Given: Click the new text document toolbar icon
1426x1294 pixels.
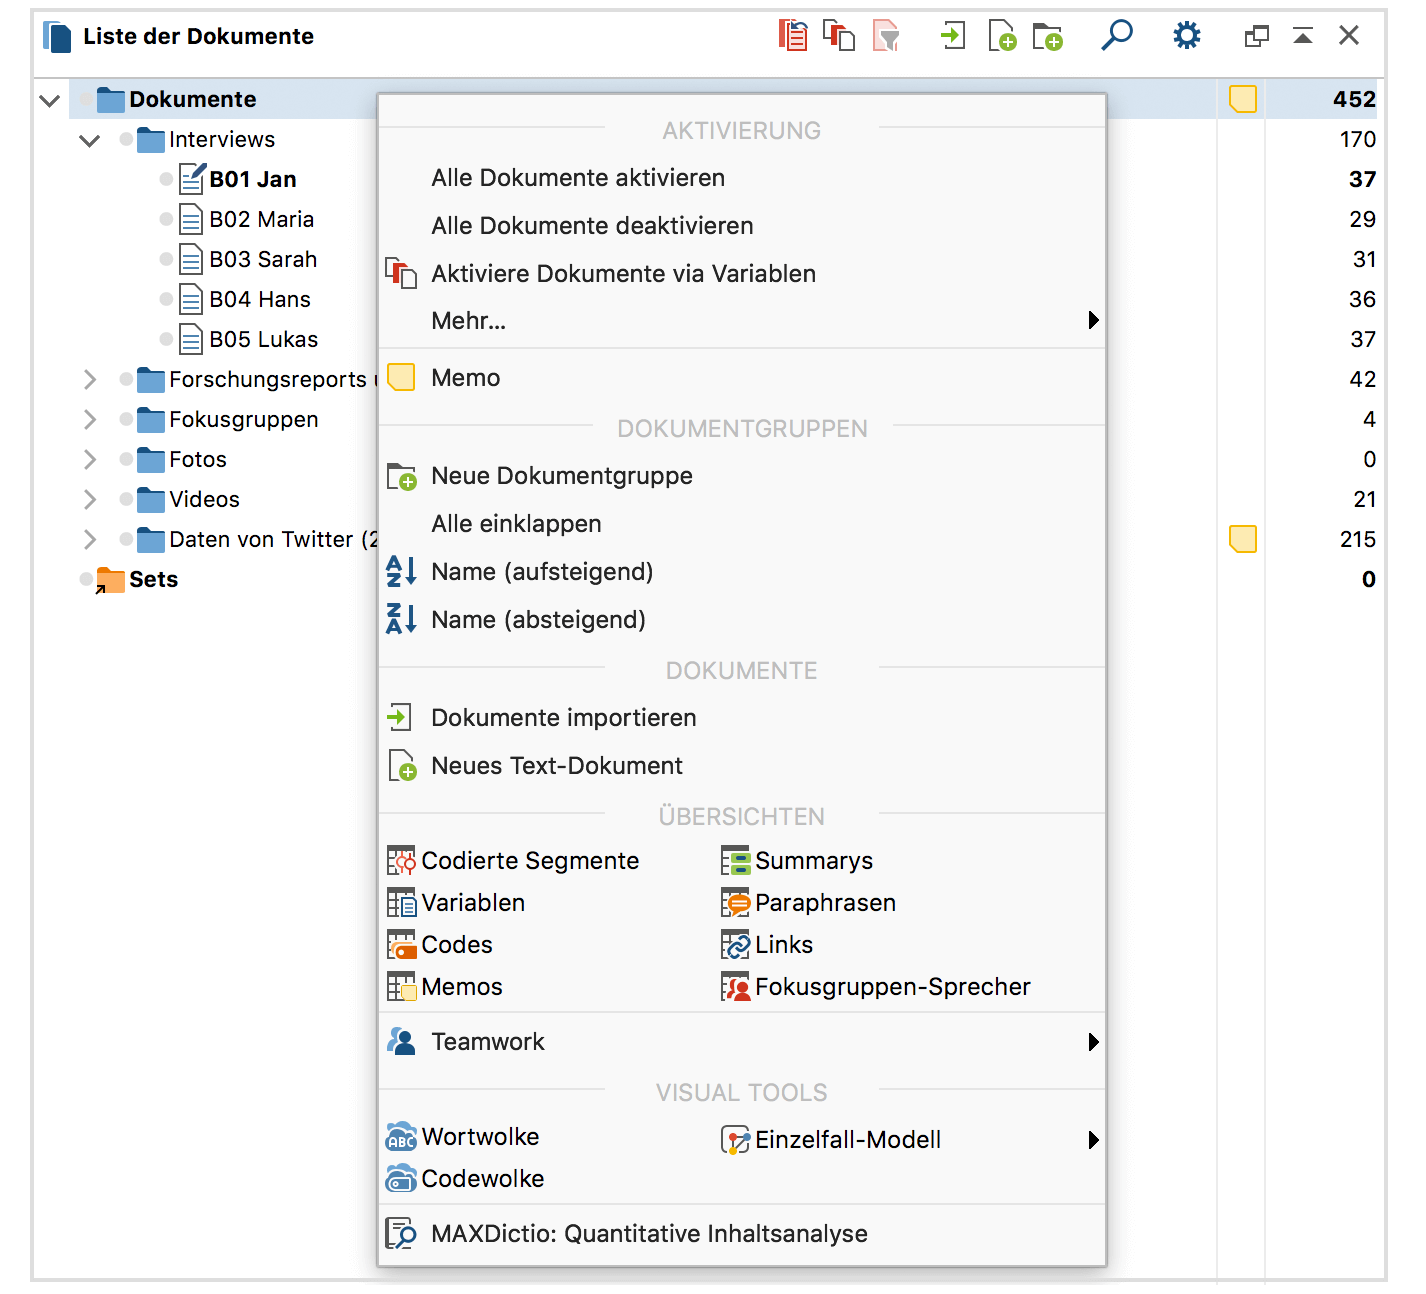Looking at the screenshot, I should (1001, 37).
